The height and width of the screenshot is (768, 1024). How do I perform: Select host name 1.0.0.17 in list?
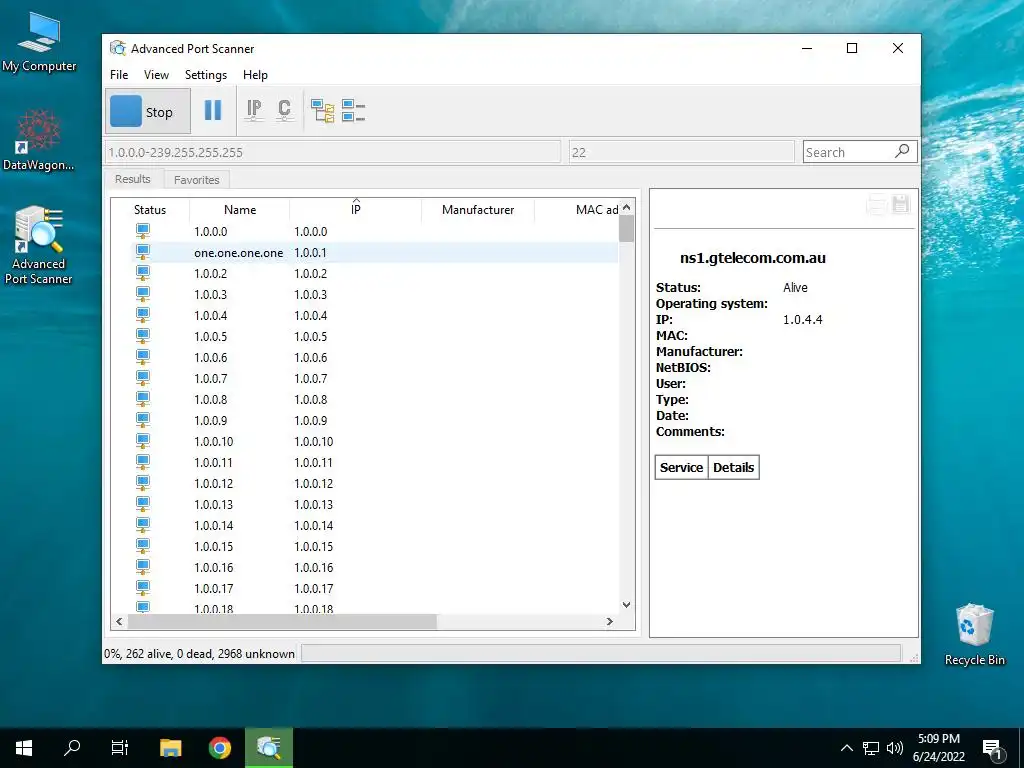click(214, 588)
